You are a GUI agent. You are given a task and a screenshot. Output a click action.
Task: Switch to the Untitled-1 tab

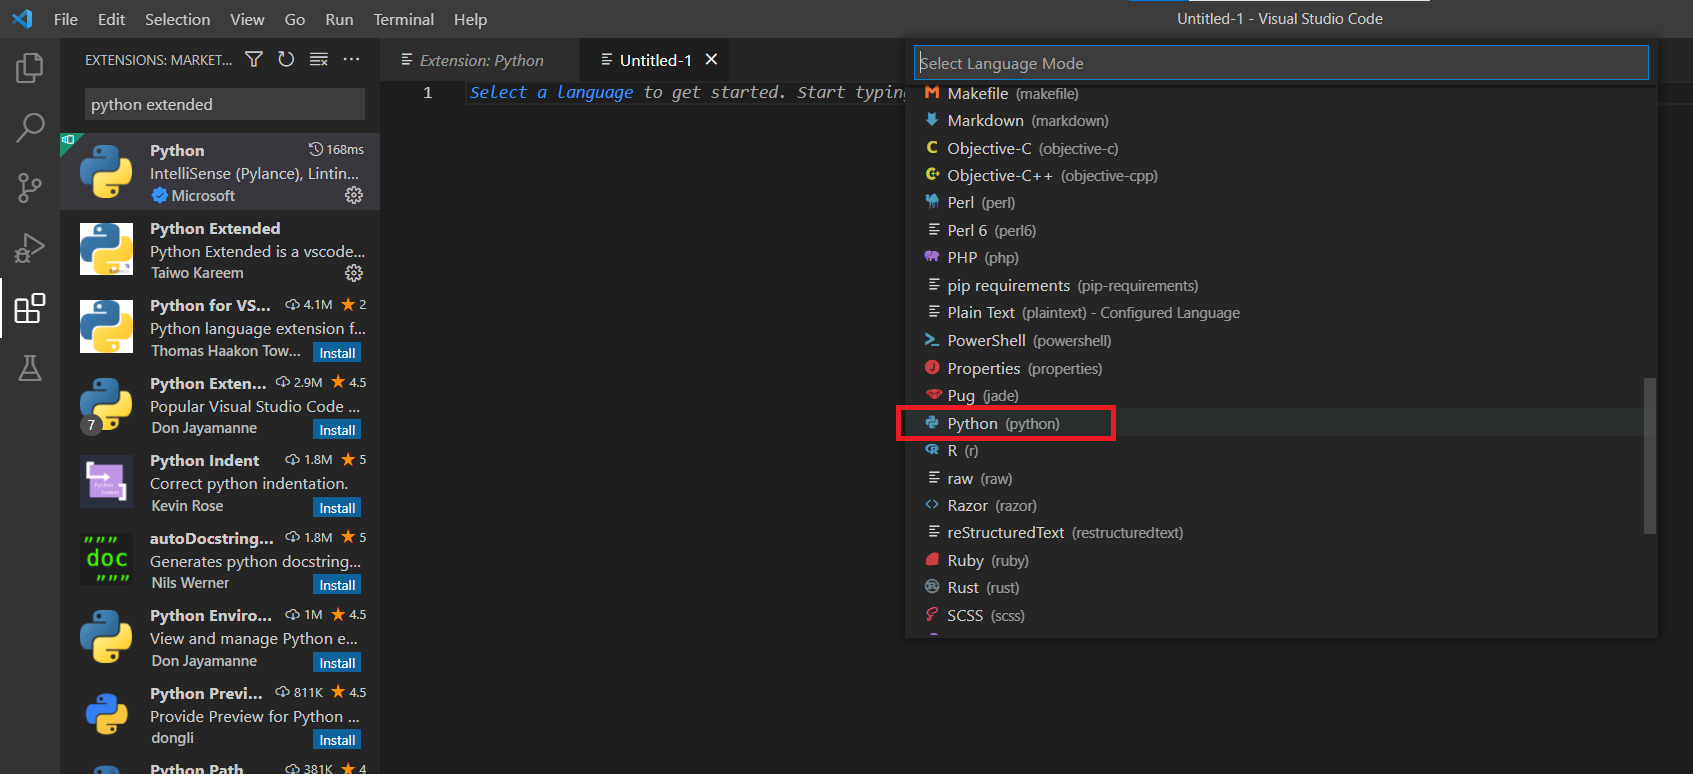click(654, 60)
